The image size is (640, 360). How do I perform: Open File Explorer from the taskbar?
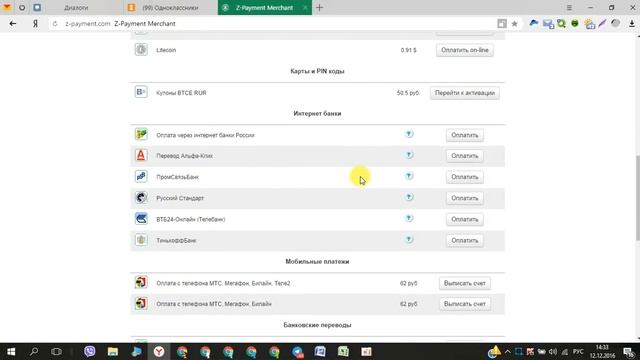pyautogui.click(x=113, y=351)
